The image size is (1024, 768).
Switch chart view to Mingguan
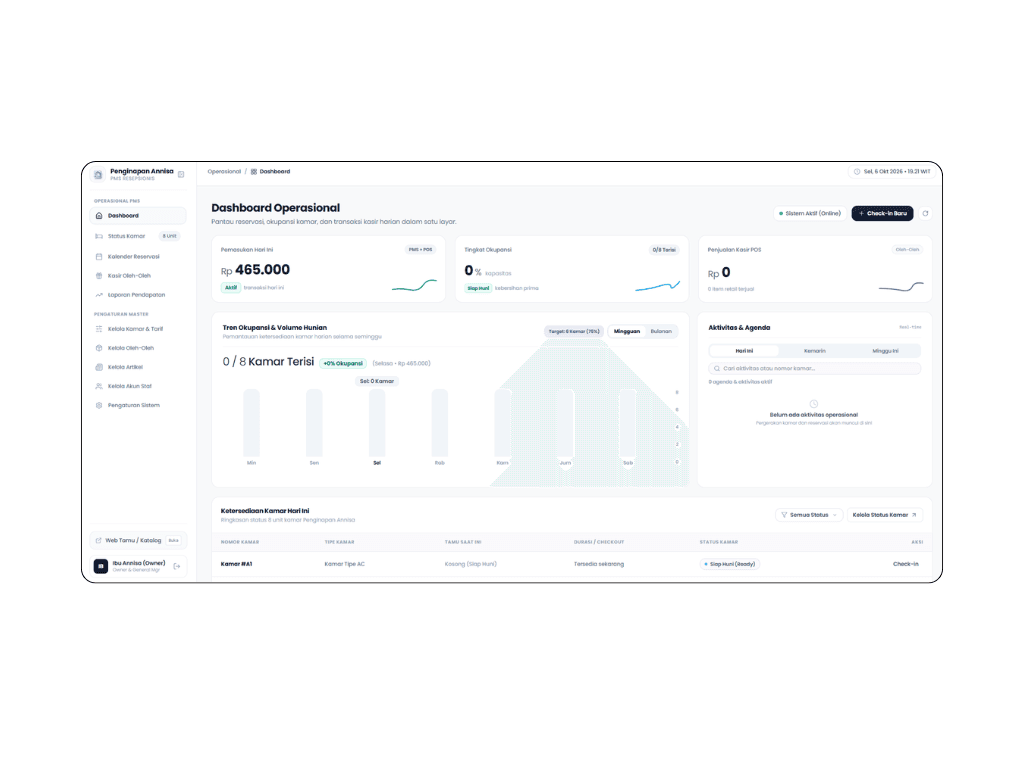[x=627, y=331]
